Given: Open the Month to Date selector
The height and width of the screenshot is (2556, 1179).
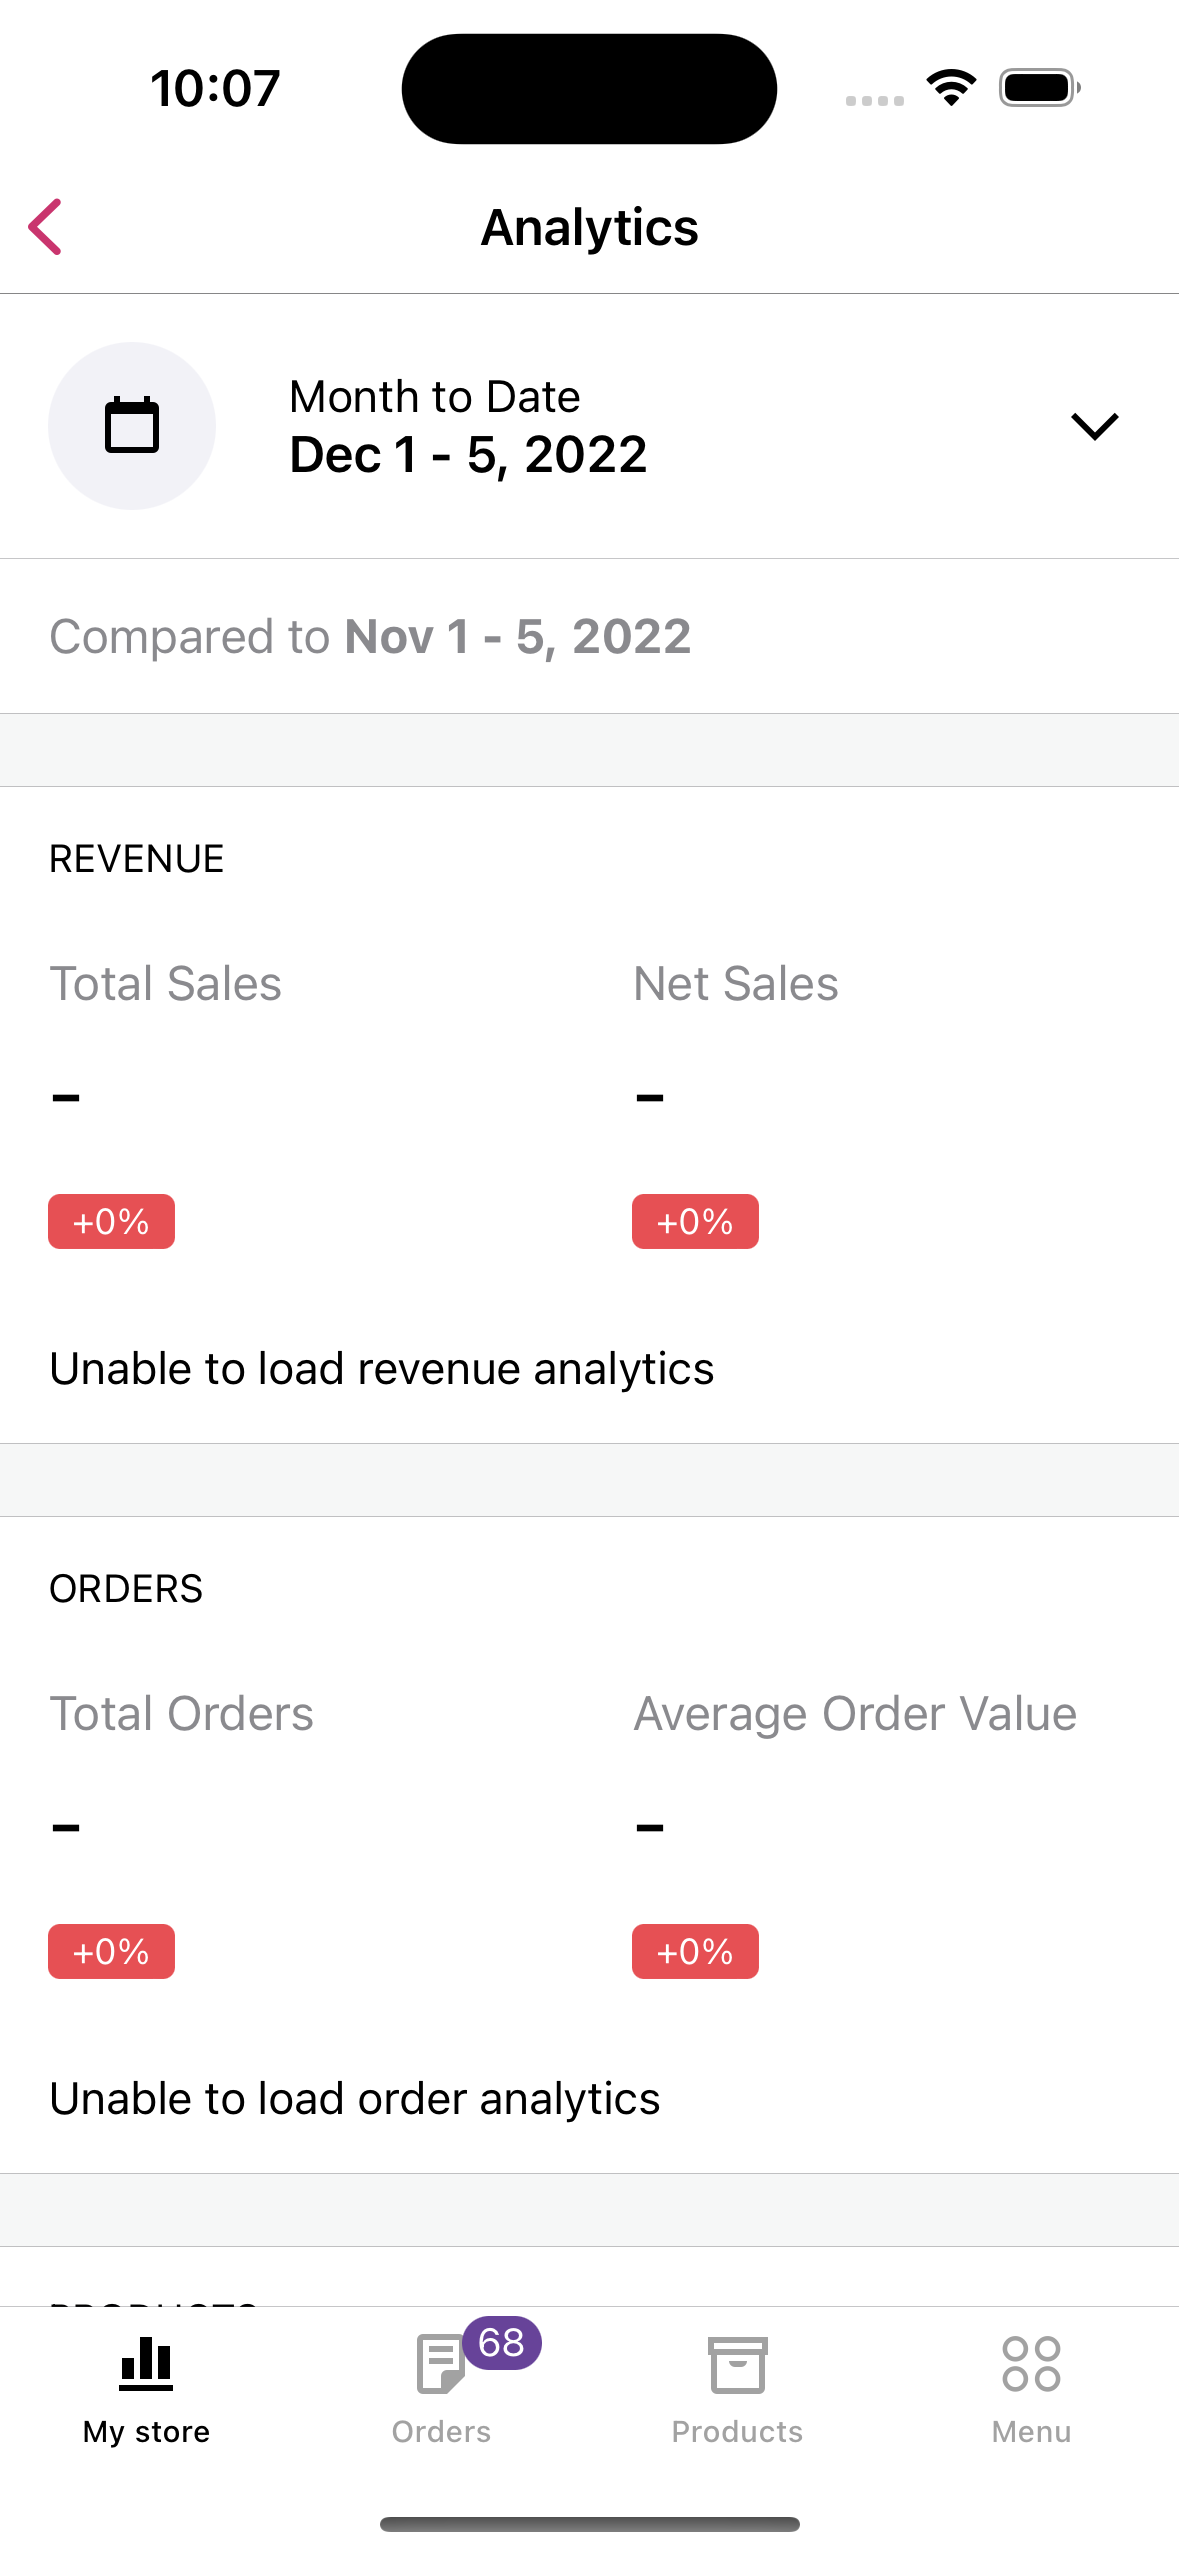Looking at the screenshot, I should point(435,397).
